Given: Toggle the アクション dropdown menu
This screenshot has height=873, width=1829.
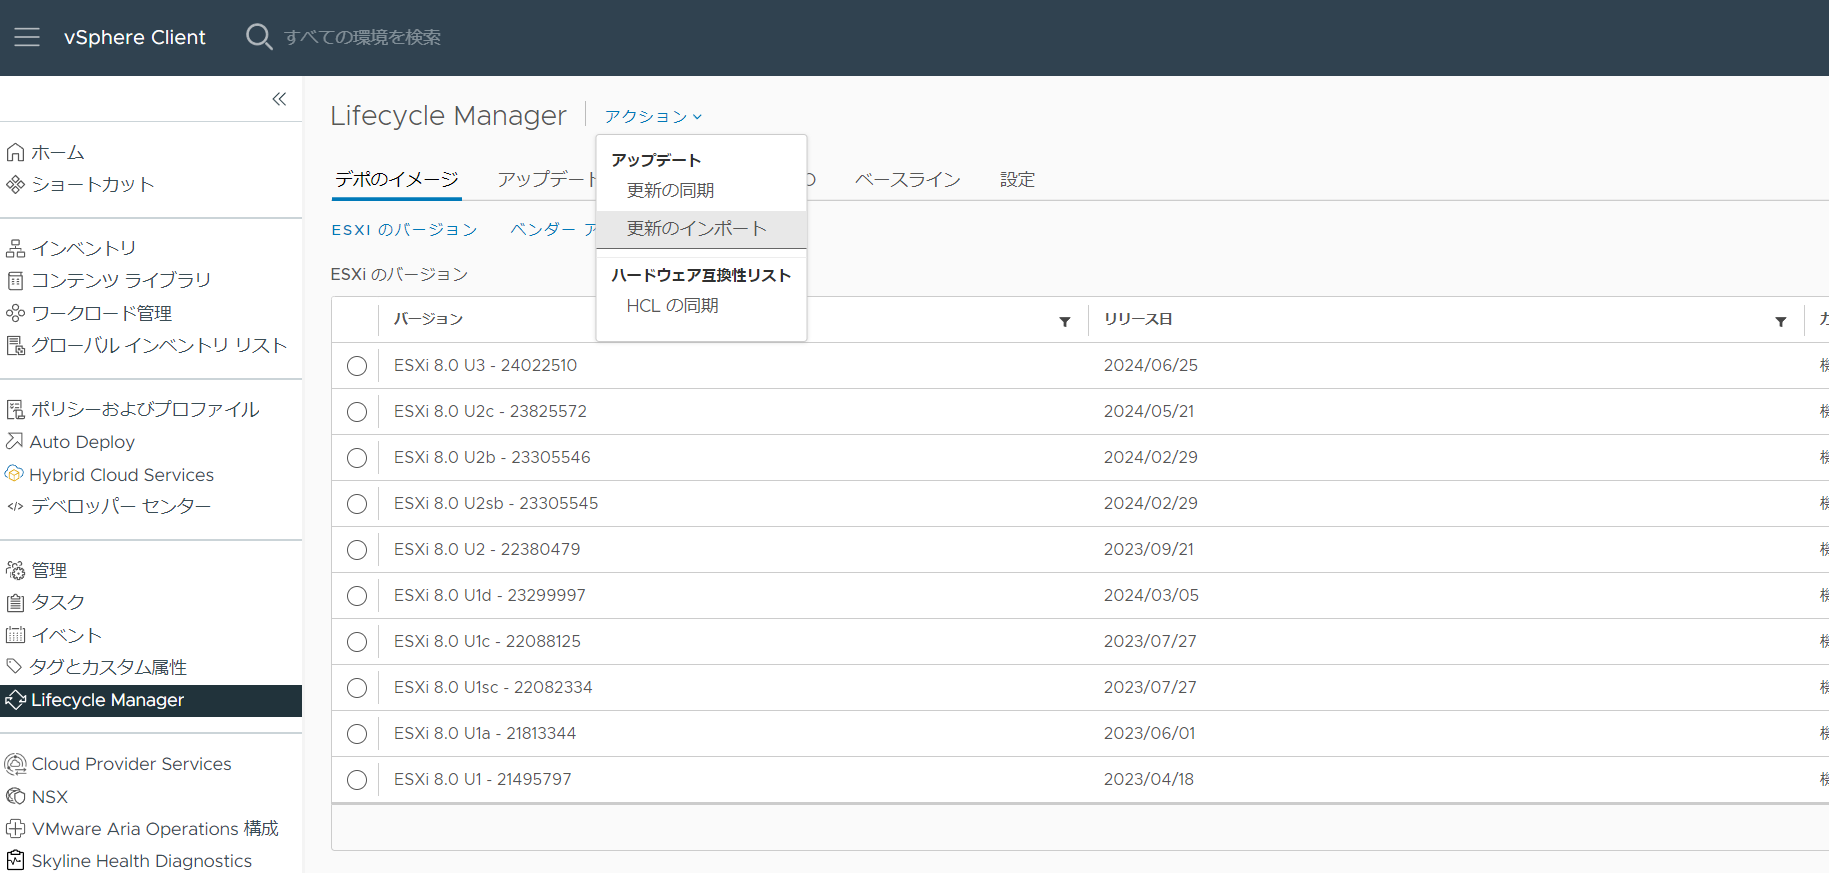Looking at the screenshot, I should coord(653,117).
